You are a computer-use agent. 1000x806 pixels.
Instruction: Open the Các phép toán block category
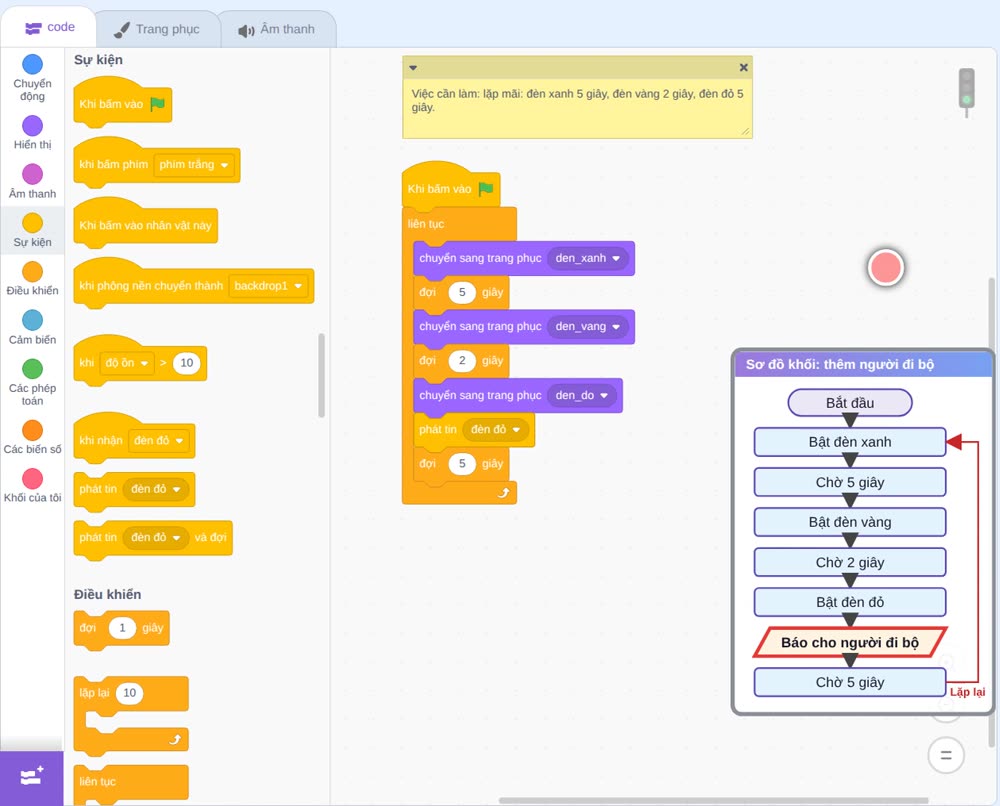[33, 382]
